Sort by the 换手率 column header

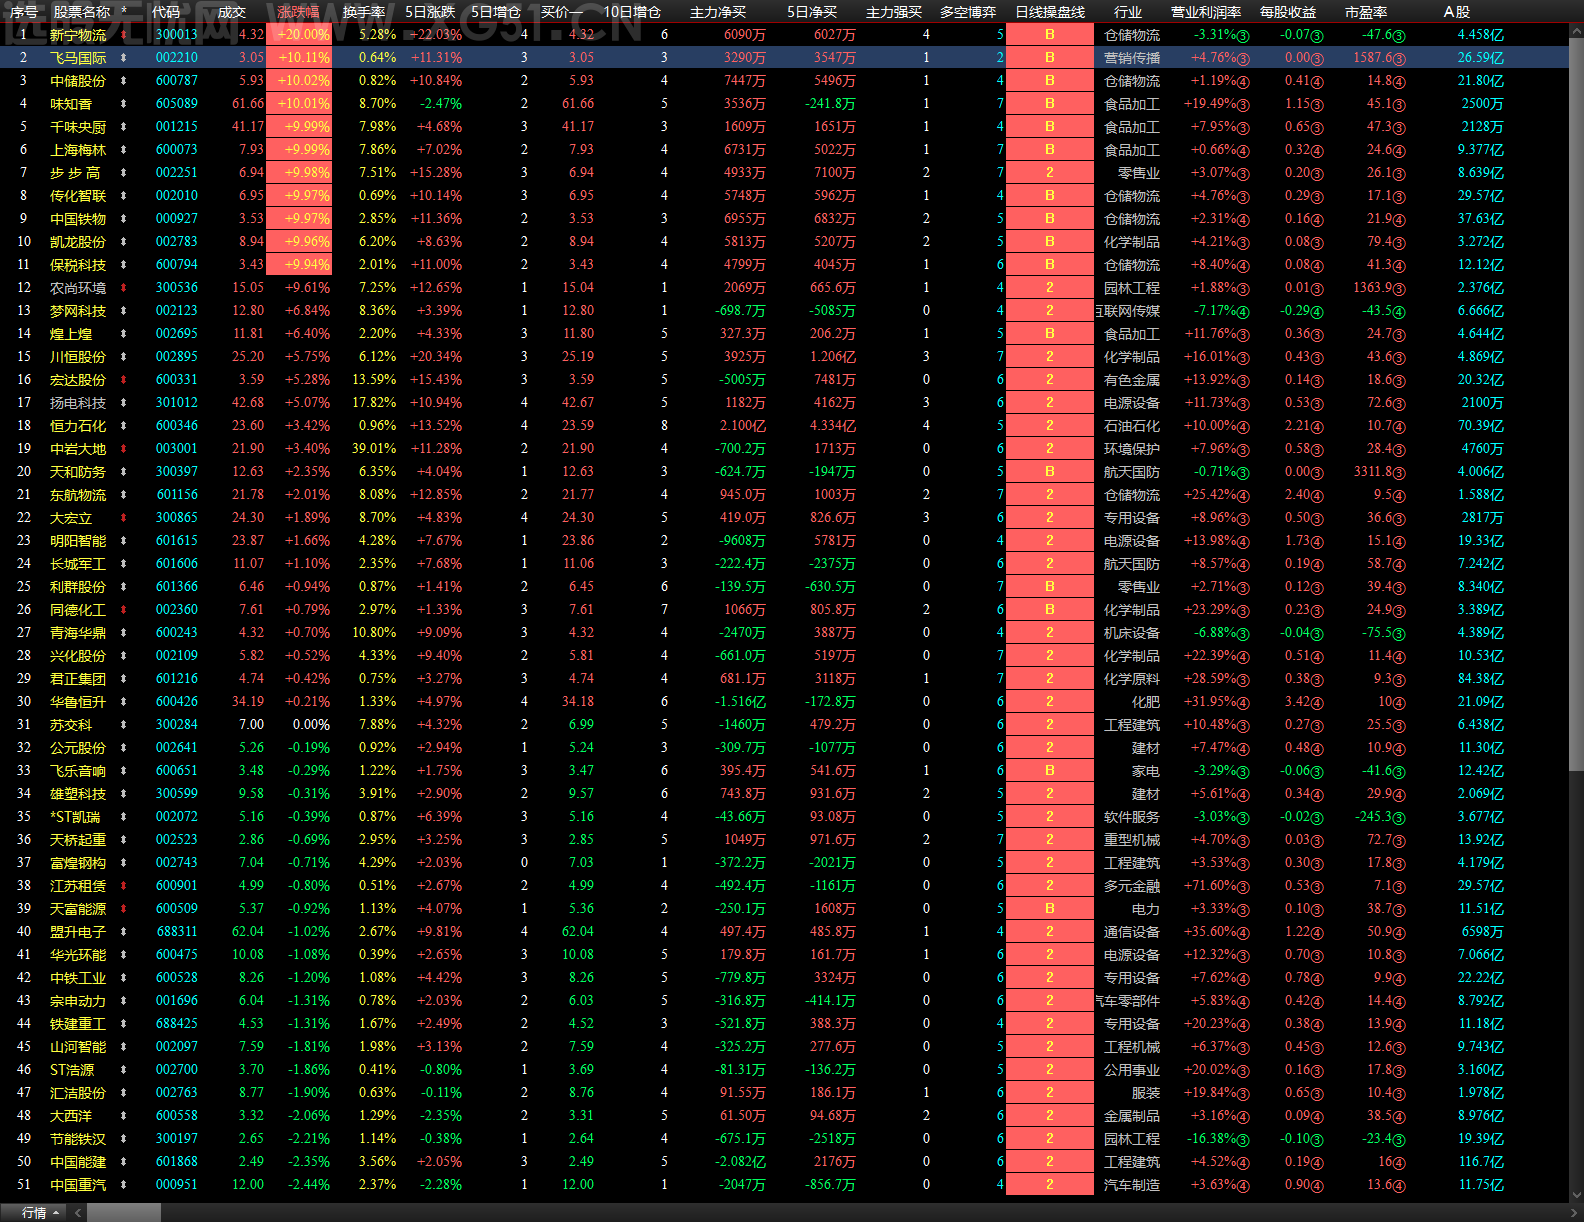(x=364, y=12)
